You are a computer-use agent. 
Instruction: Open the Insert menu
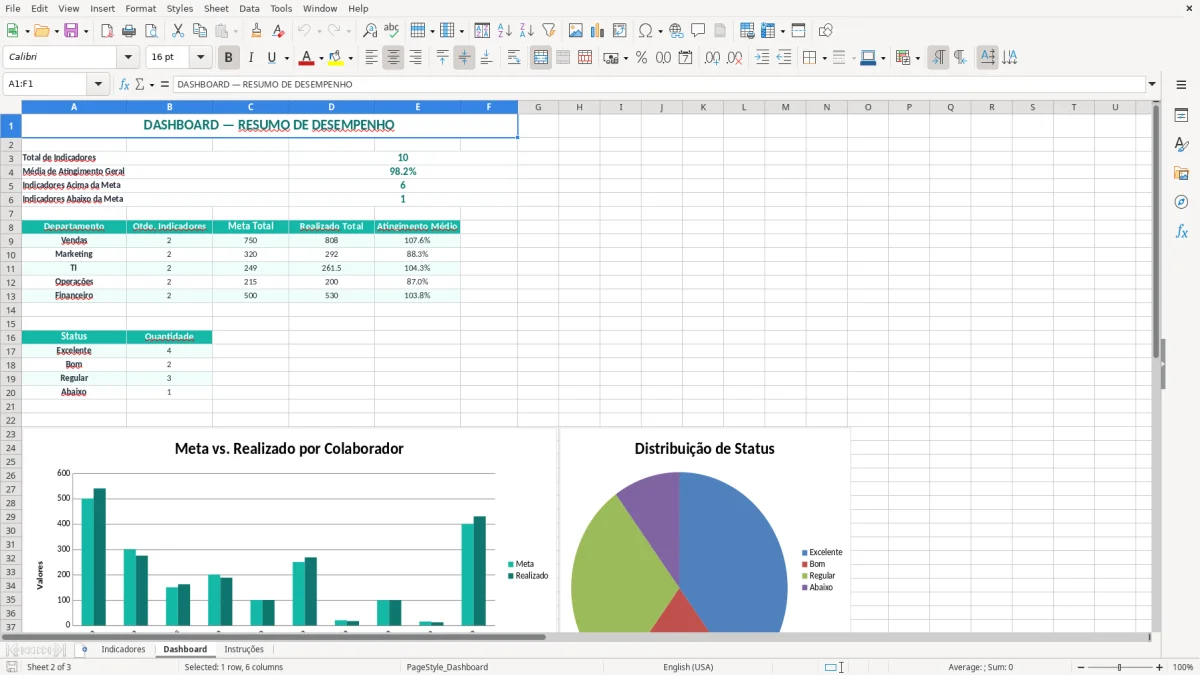(102, 8)
